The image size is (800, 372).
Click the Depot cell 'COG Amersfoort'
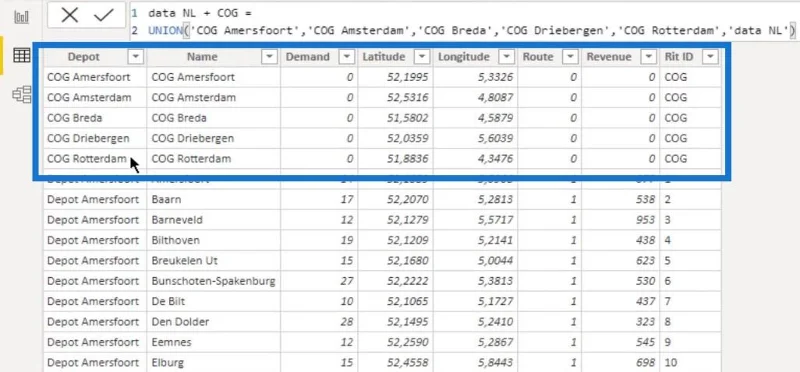pos(95,77)
